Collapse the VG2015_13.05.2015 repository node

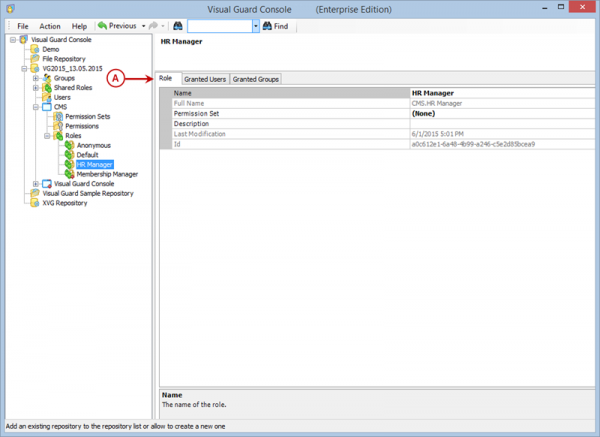pyautogui.click(x=24, y=69)
